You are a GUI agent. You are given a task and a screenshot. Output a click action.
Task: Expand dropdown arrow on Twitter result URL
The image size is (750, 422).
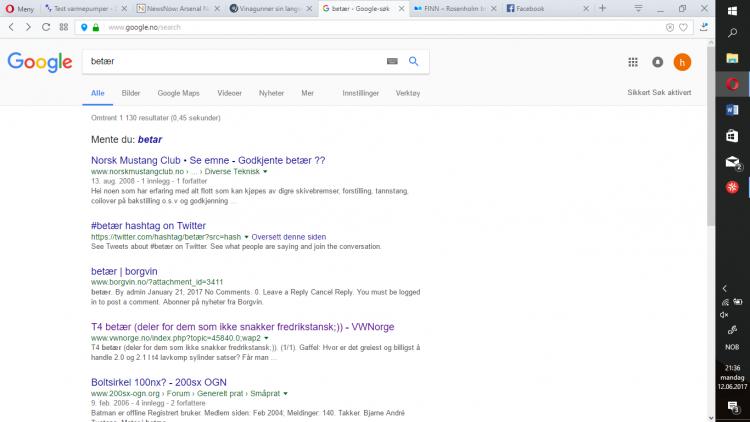pyautogui.click(x=246, y=237)
